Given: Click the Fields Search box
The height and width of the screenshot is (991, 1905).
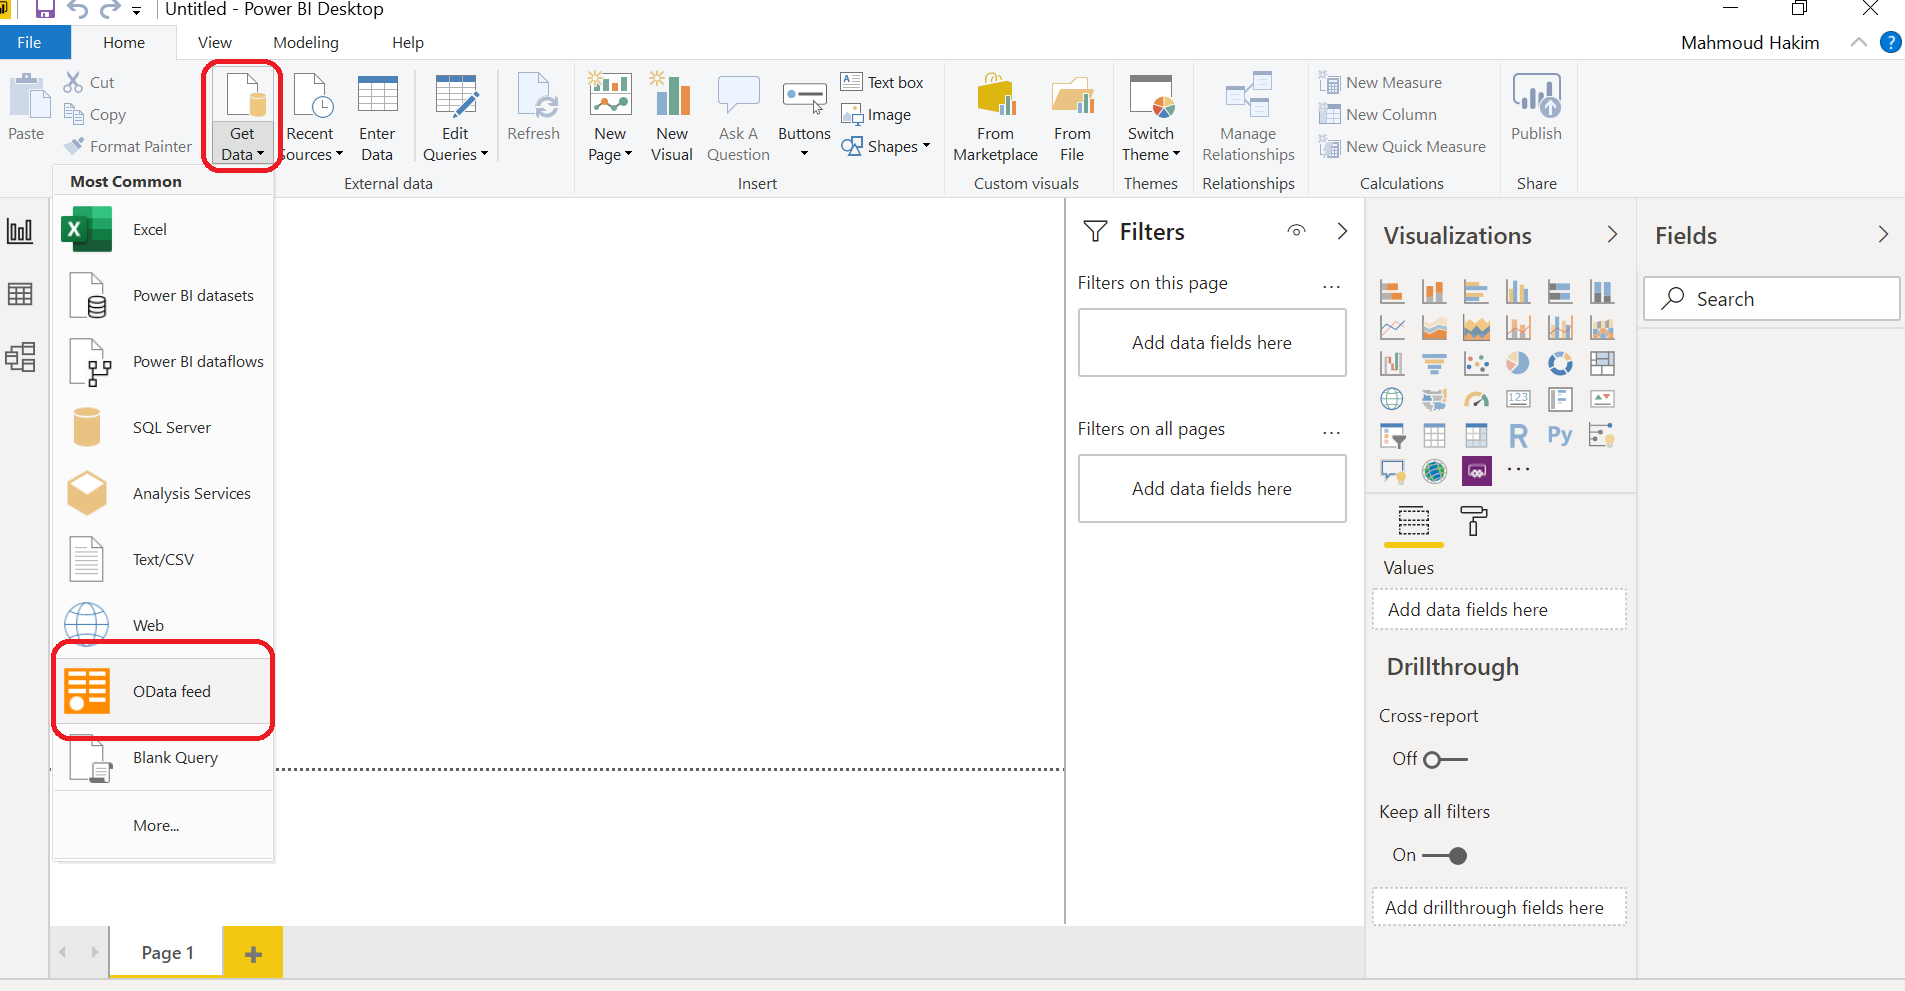Looking at the screenshot, I should pyautogui.click(x=1771, y=299).
